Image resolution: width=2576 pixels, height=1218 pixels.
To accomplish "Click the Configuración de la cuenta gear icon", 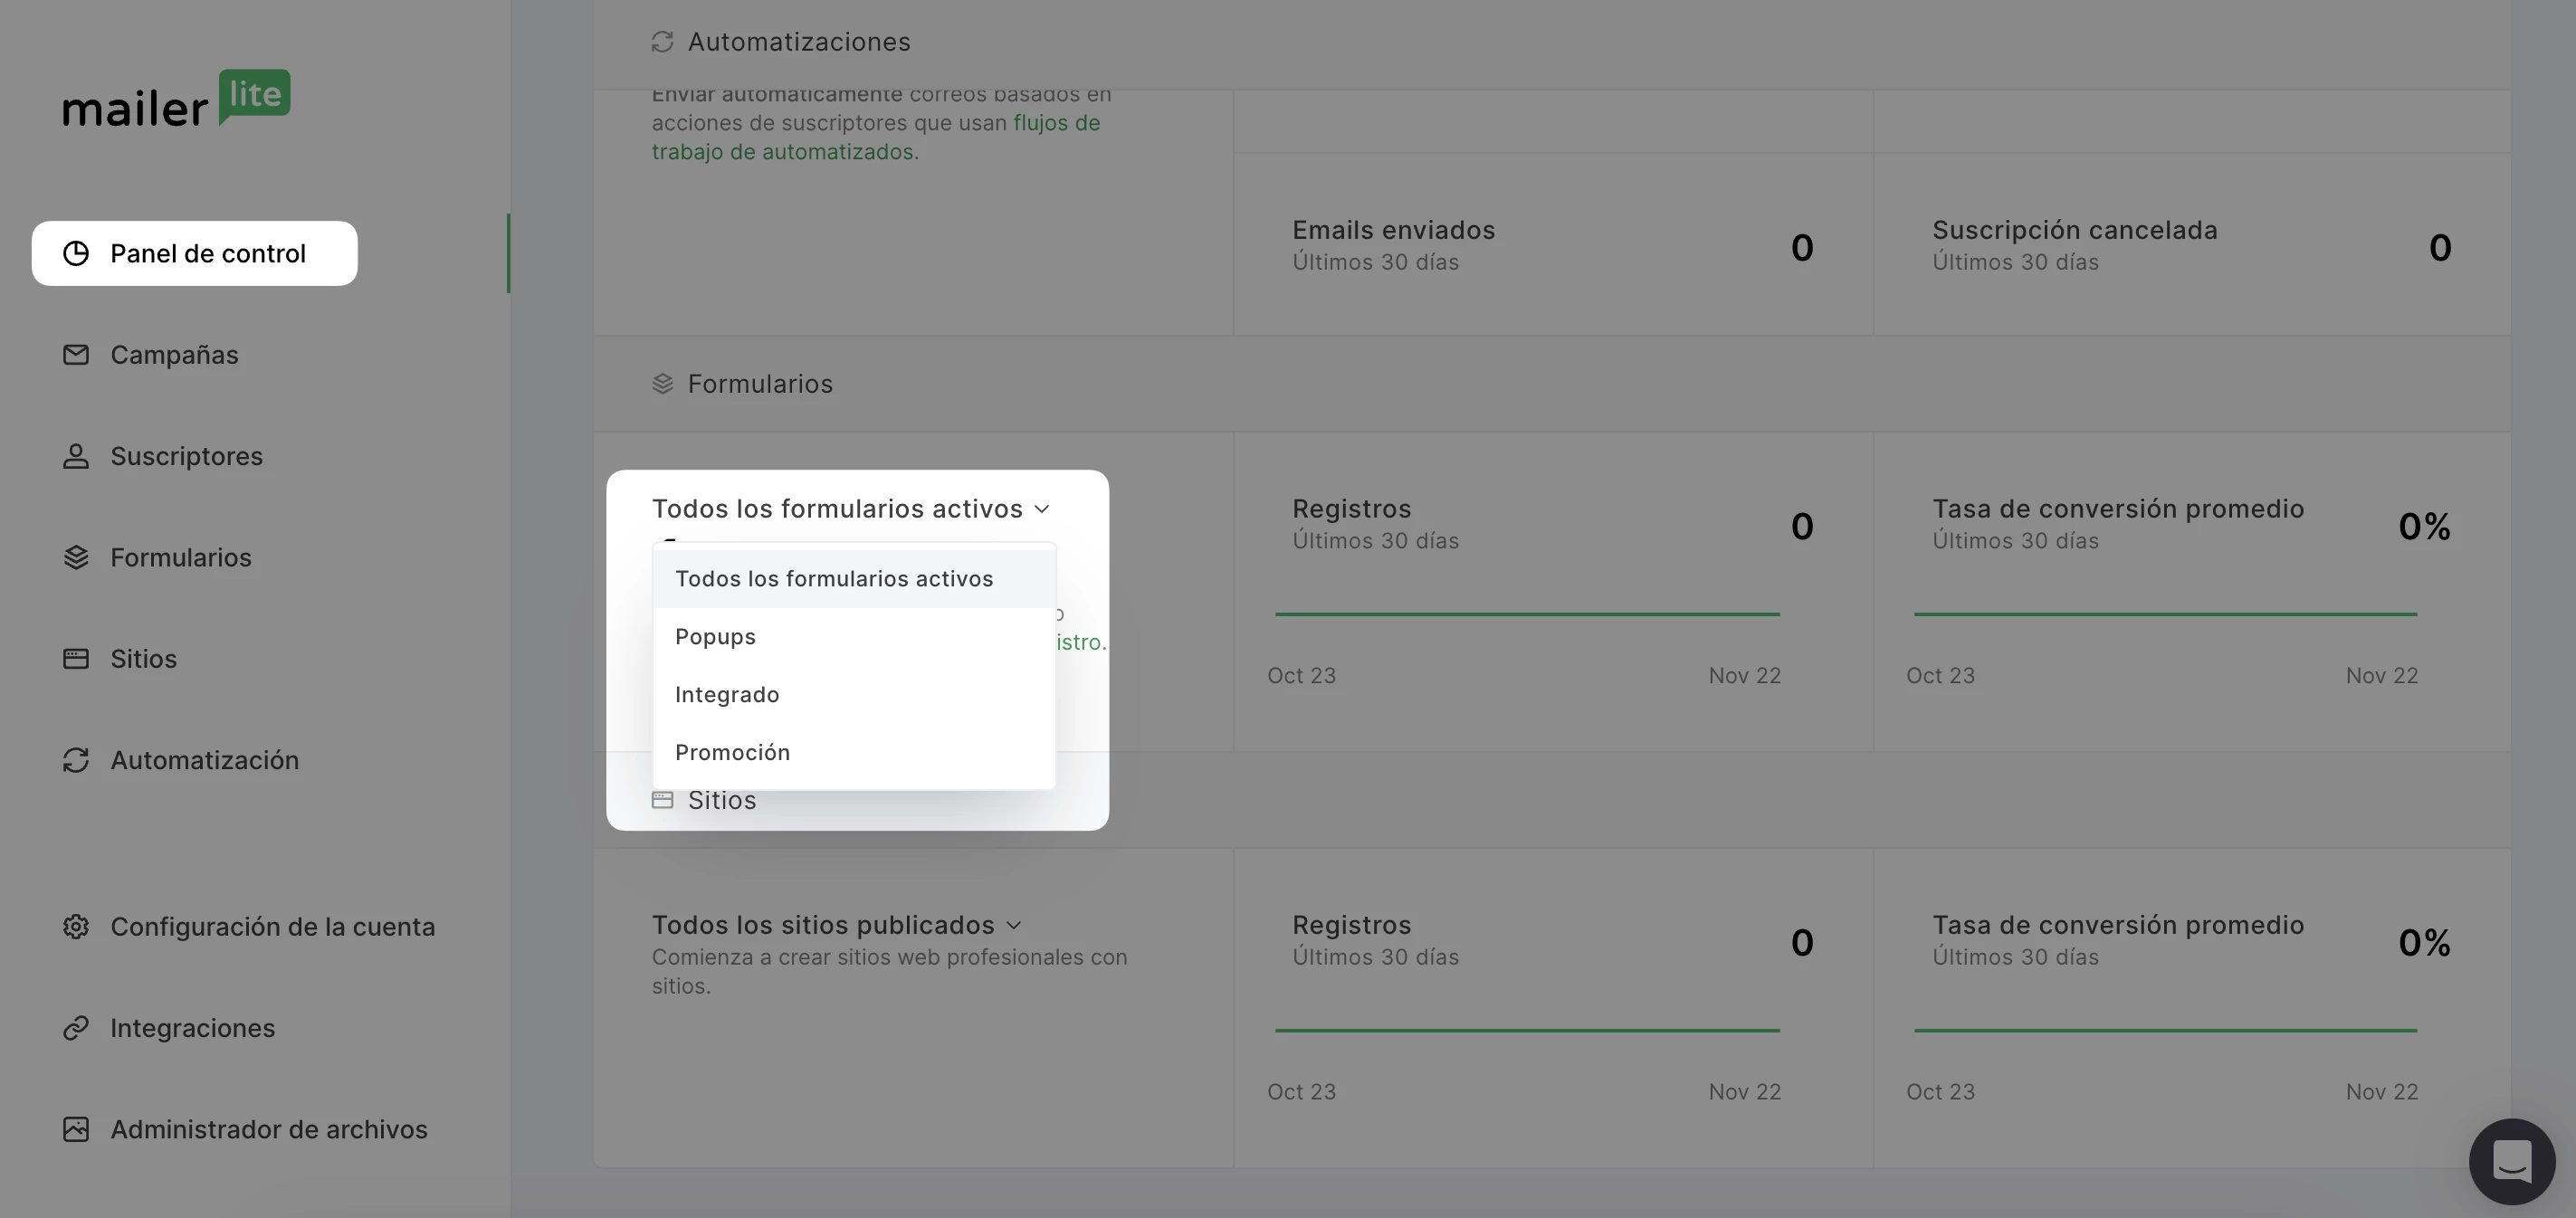I will point(76,926).
